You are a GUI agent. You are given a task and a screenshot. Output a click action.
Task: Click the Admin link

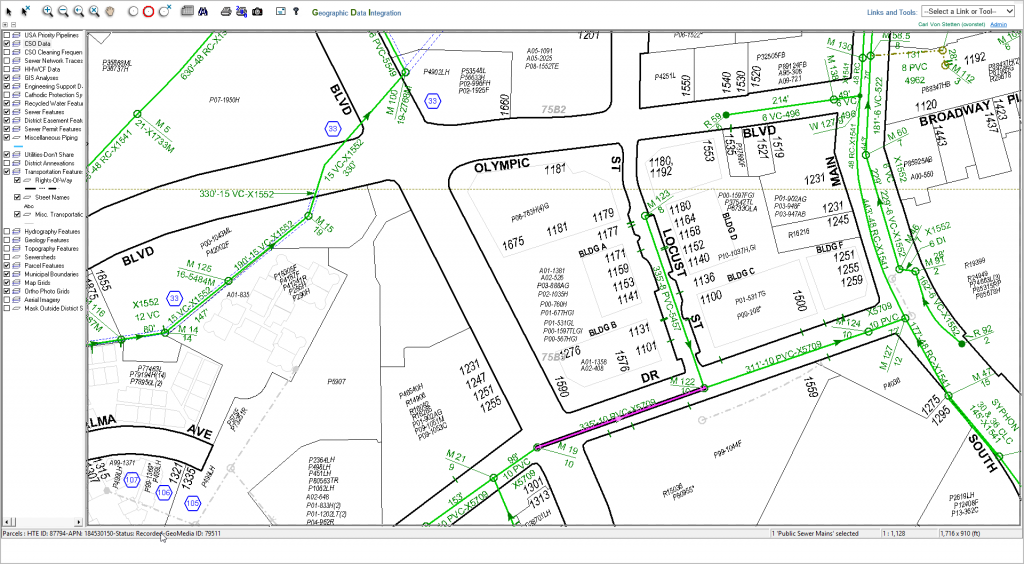[998, 23]
